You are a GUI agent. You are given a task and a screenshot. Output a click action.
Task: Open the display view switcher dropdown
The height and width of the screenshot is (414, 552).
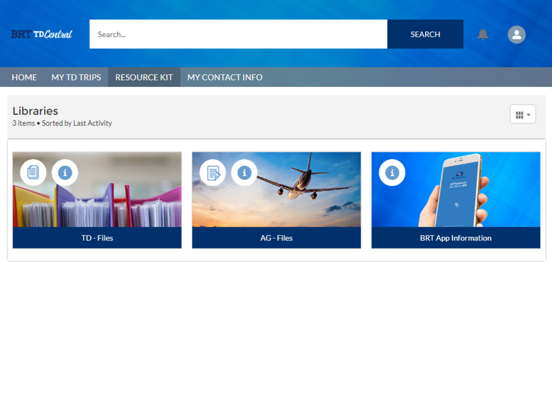coord(523,114)
